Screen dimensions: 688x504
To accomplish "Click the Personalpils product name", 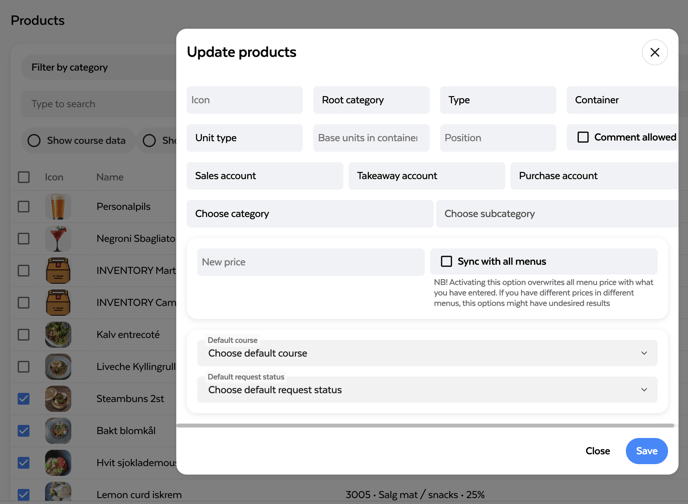I will [123, 207].
